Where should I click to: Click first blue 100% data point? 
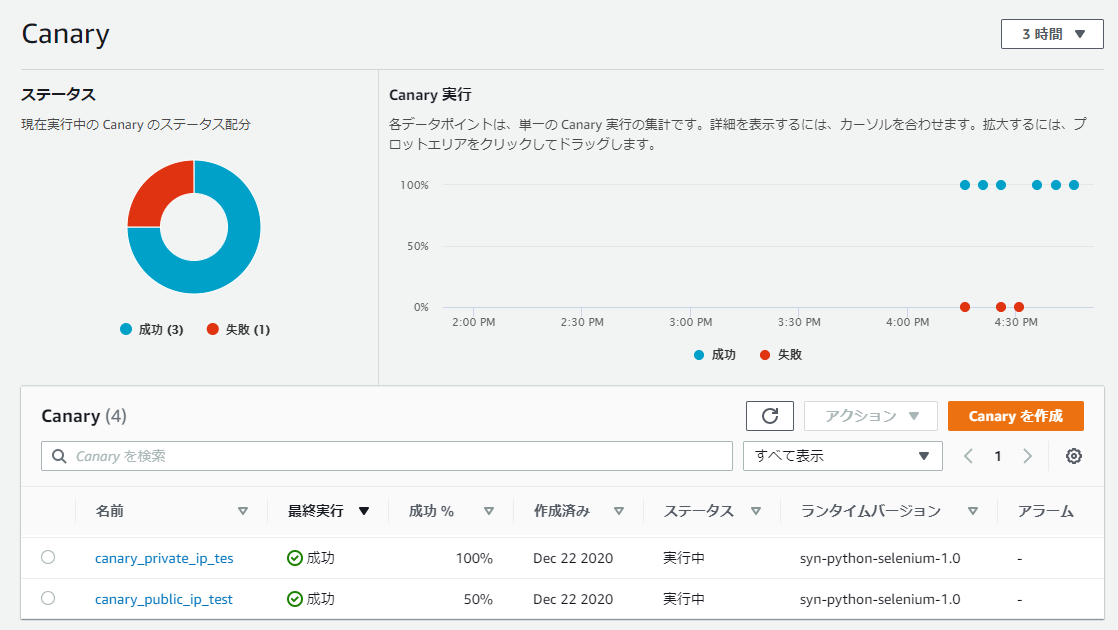pyautogui.click(x=965, y=185)
